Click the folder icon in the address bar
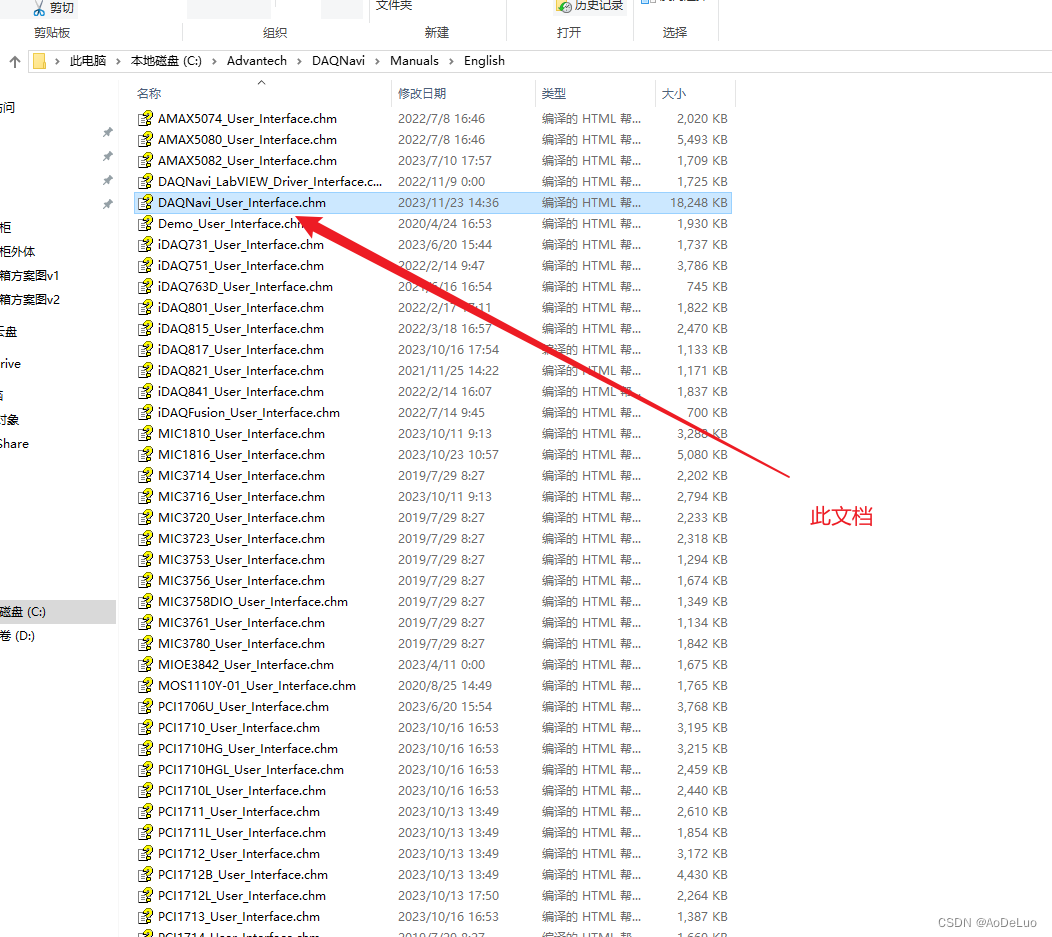Screen dimensions: 1052x937 pos(40,61)
